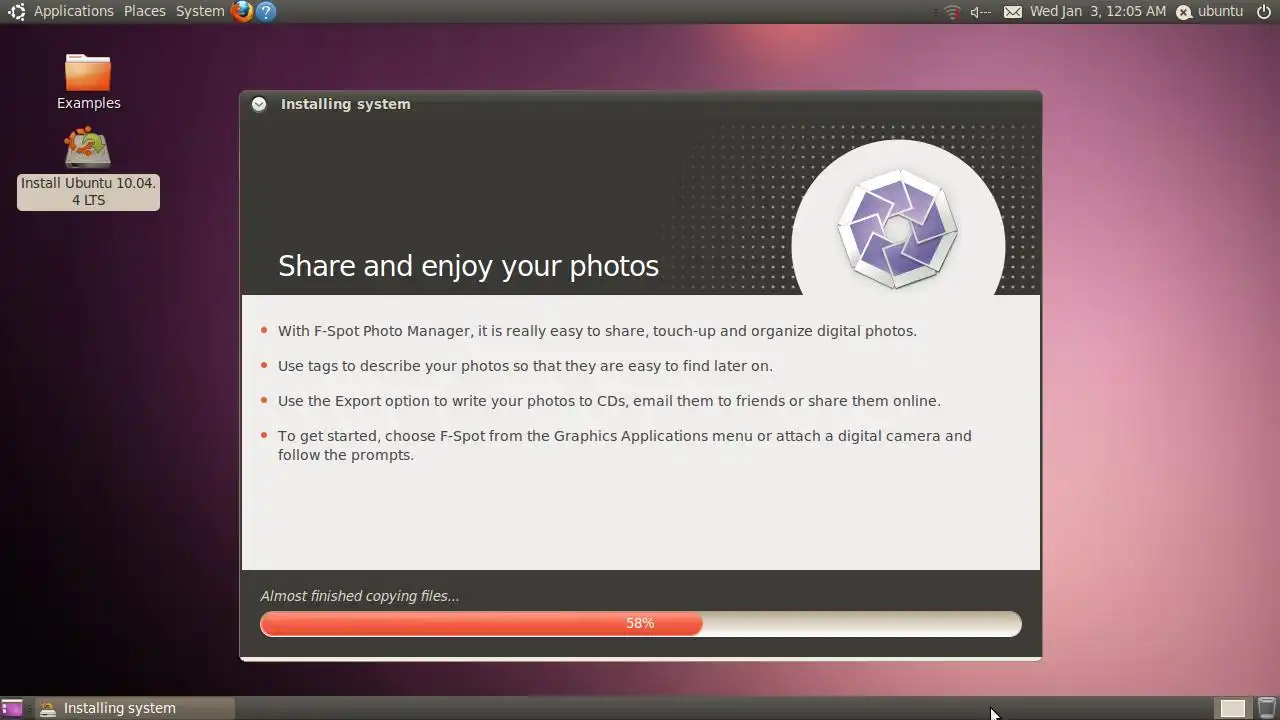This screenshot has width=1280, height=720.
Task: Click the Almost finished copying files status text
Action: click(x=360, y=596)
